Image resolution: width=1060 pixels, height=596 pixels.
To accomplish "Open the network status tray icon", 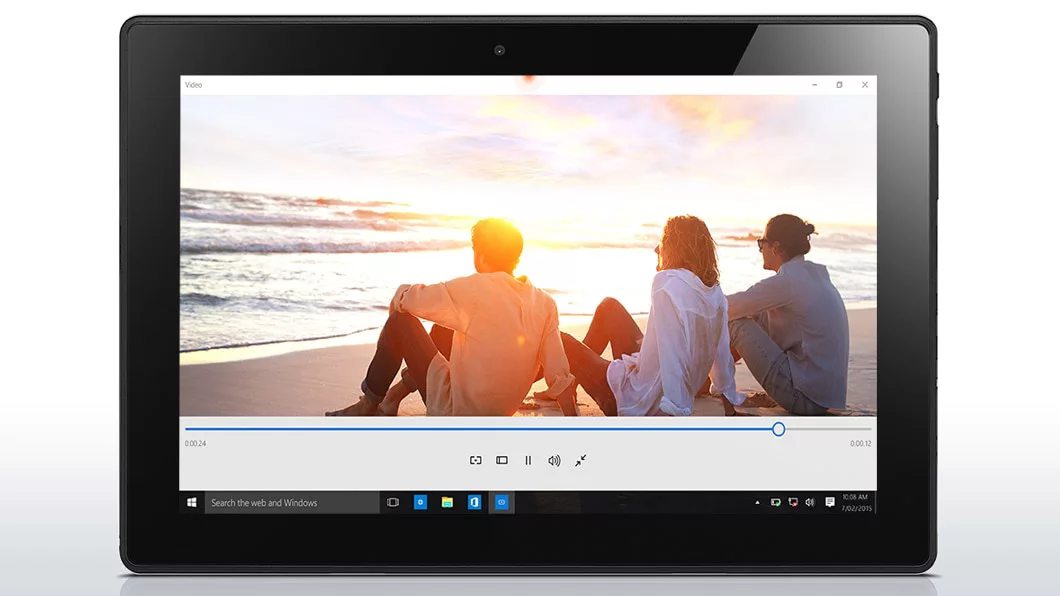I will [x=793, y=502].
